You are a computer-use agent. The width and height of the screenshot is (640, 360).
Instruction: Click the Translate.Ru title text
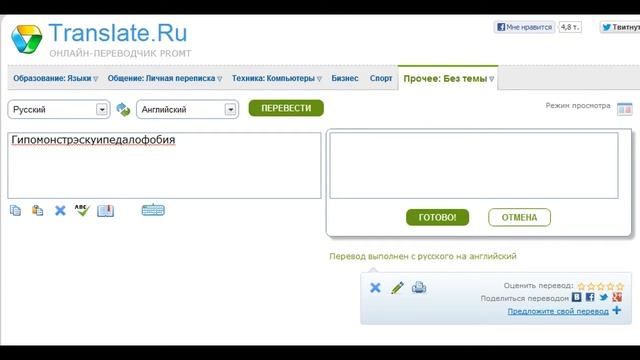118,33
